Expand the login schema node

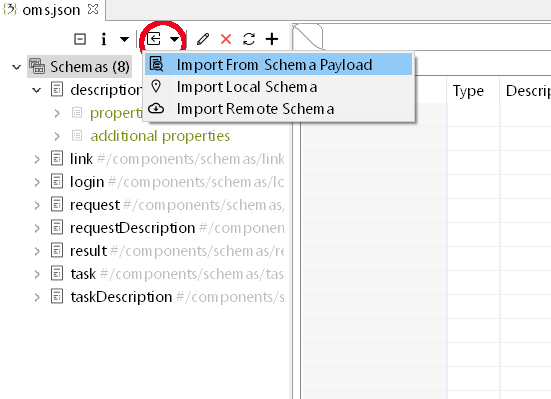coord(37,182)
